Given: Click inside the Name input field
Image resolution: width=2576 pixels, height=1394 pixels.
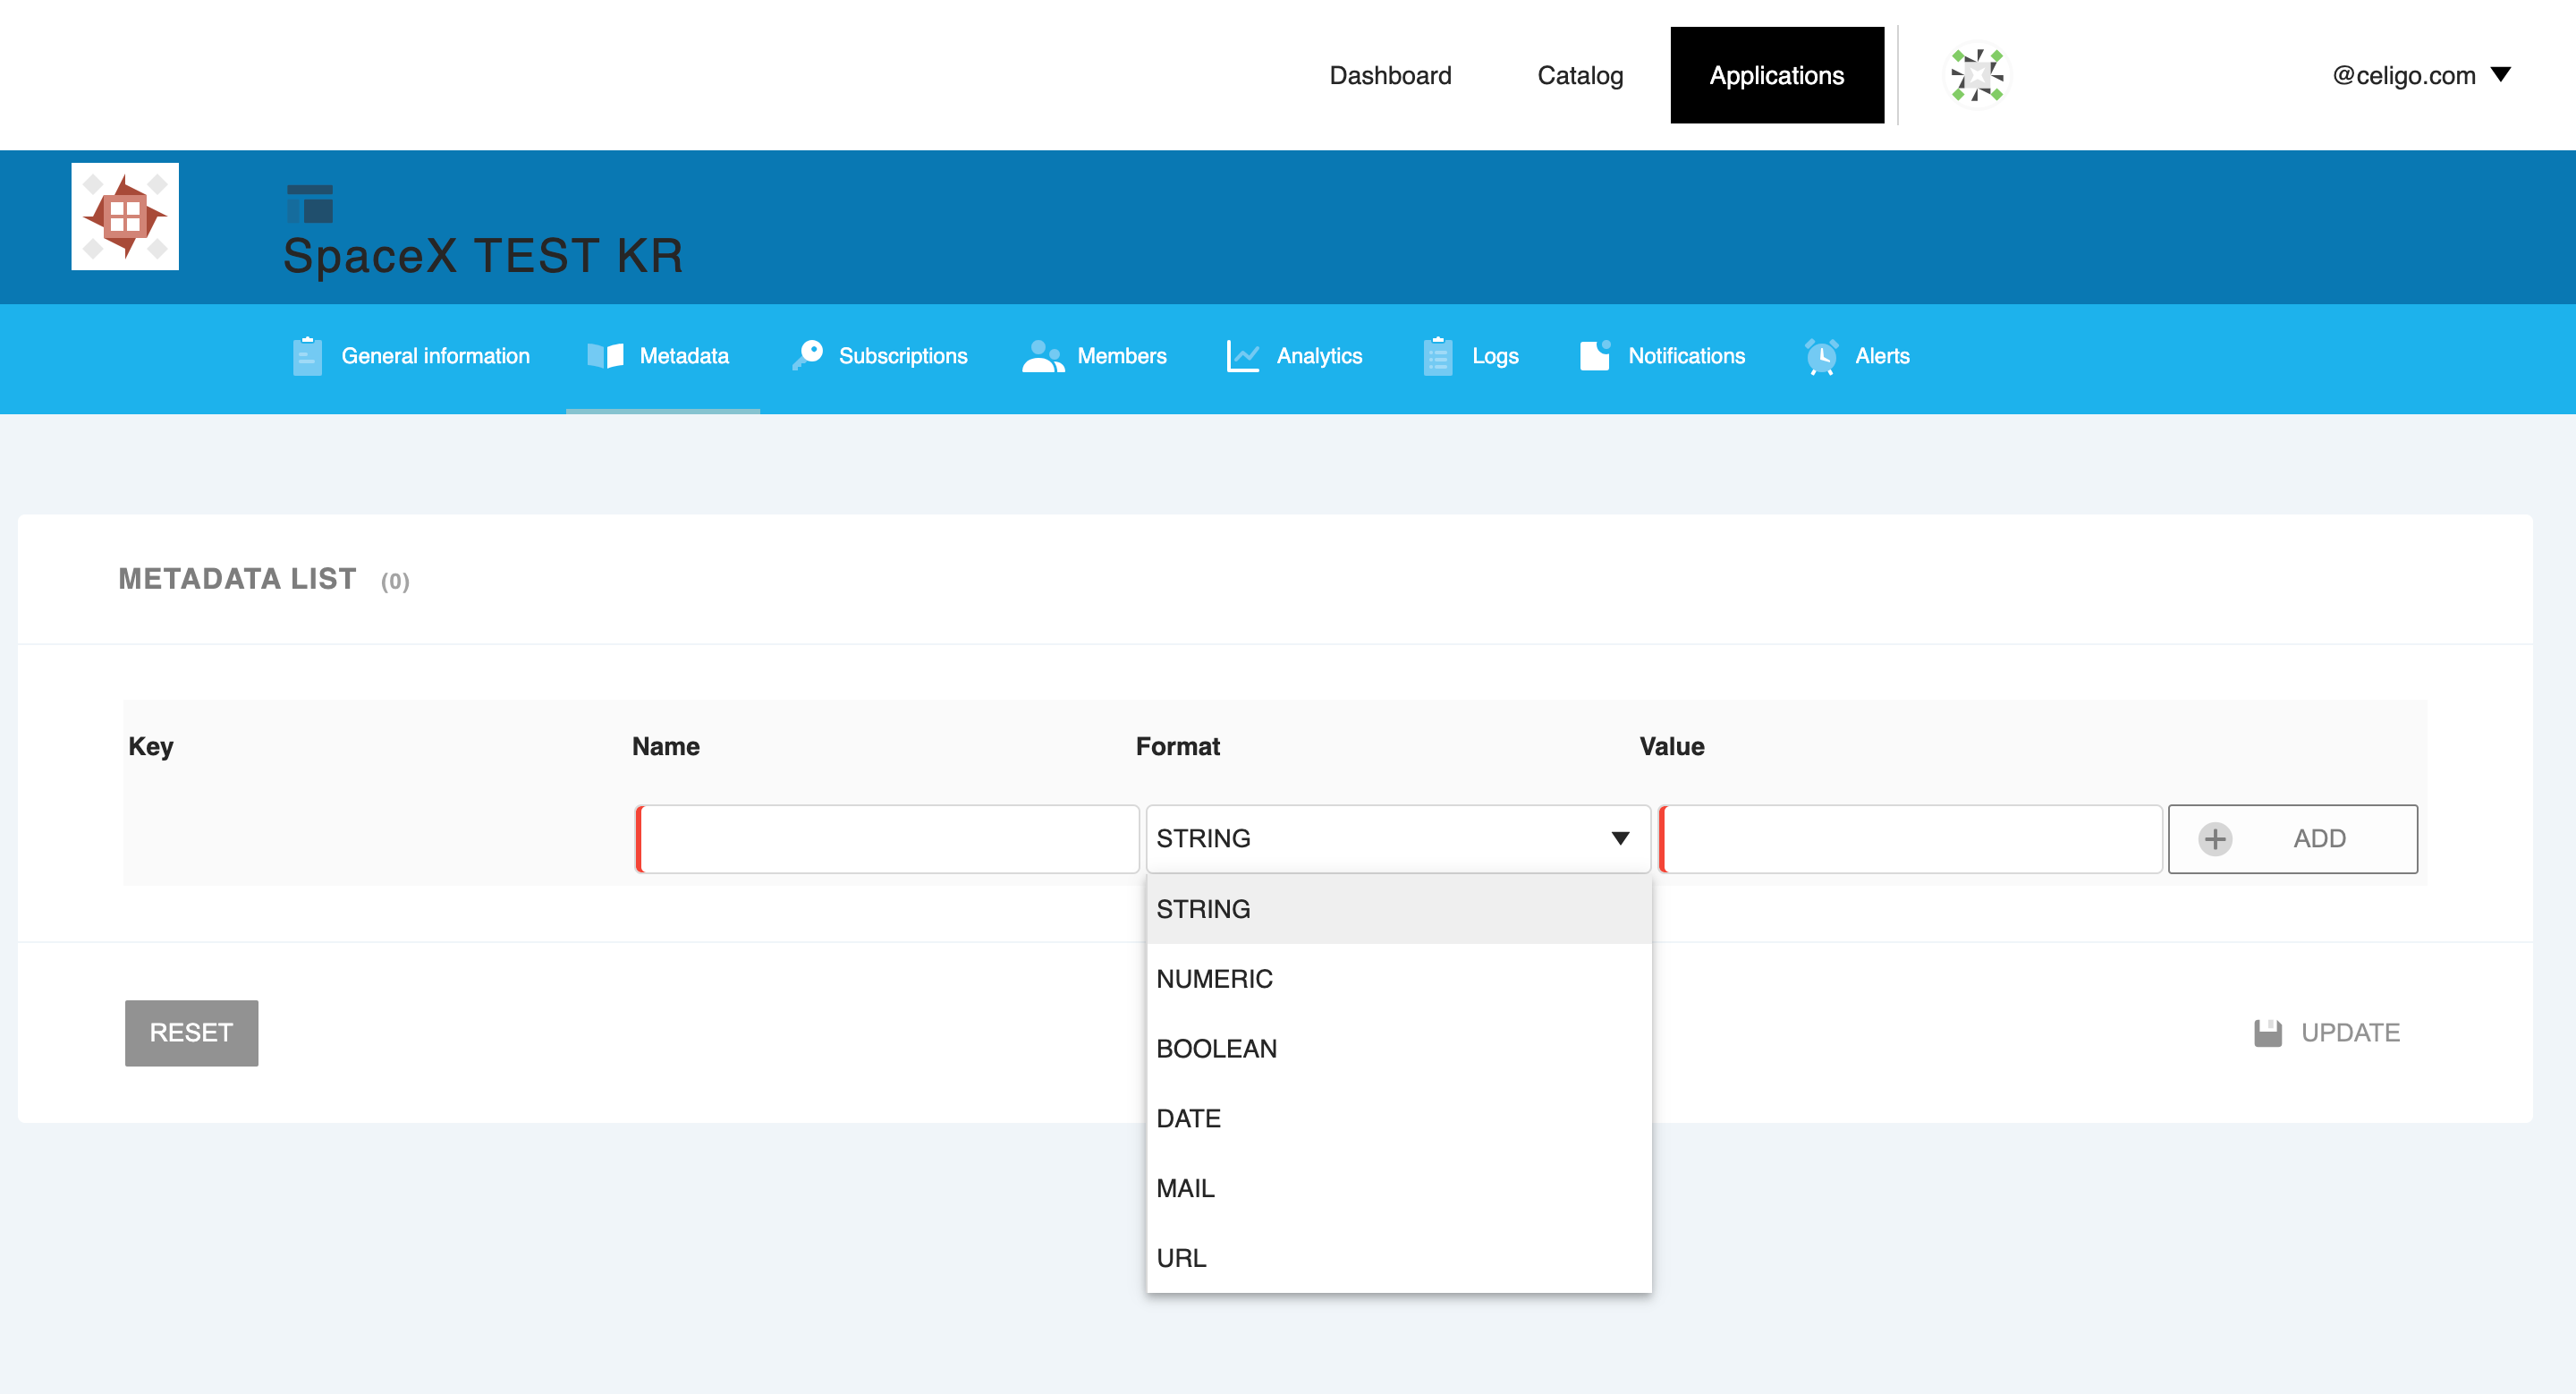Looking at the screenshot, I should coord(886,839).
